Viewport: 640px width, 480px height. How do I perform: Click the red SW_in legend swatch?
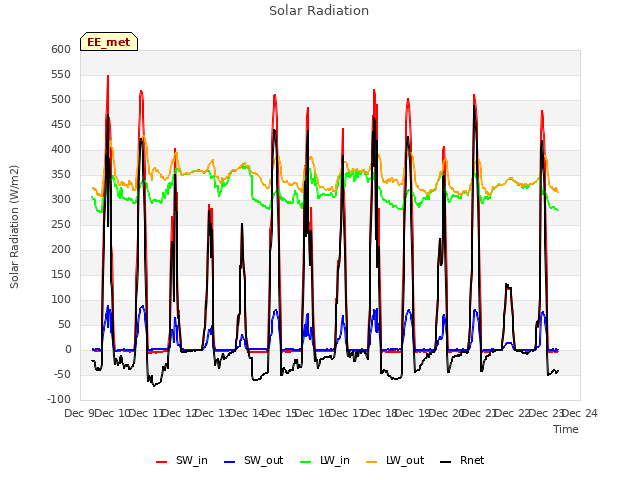click(x=162, y=462)
